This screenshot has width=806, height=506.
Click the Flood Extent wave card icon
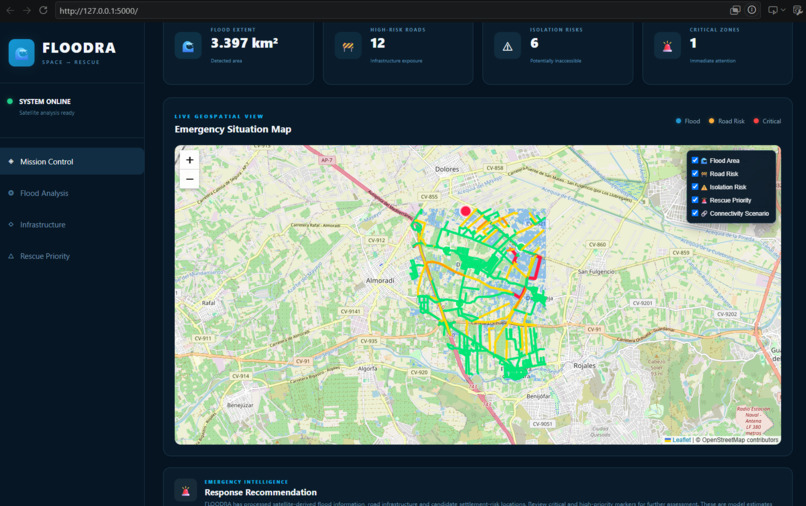(x=188, y=46)
